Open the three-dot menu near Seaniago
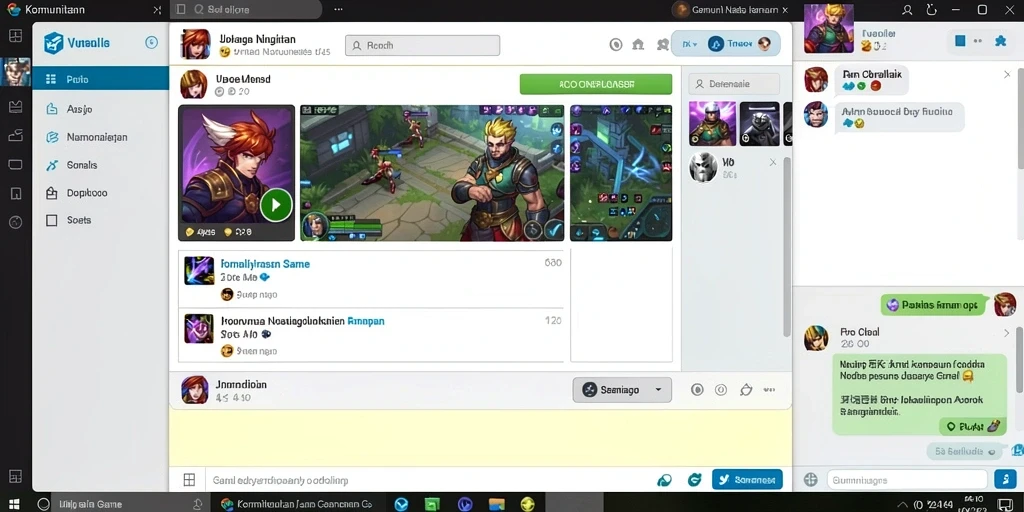Image resolution: width=1024 pixels, height=512 pixels. pos(771,390)
